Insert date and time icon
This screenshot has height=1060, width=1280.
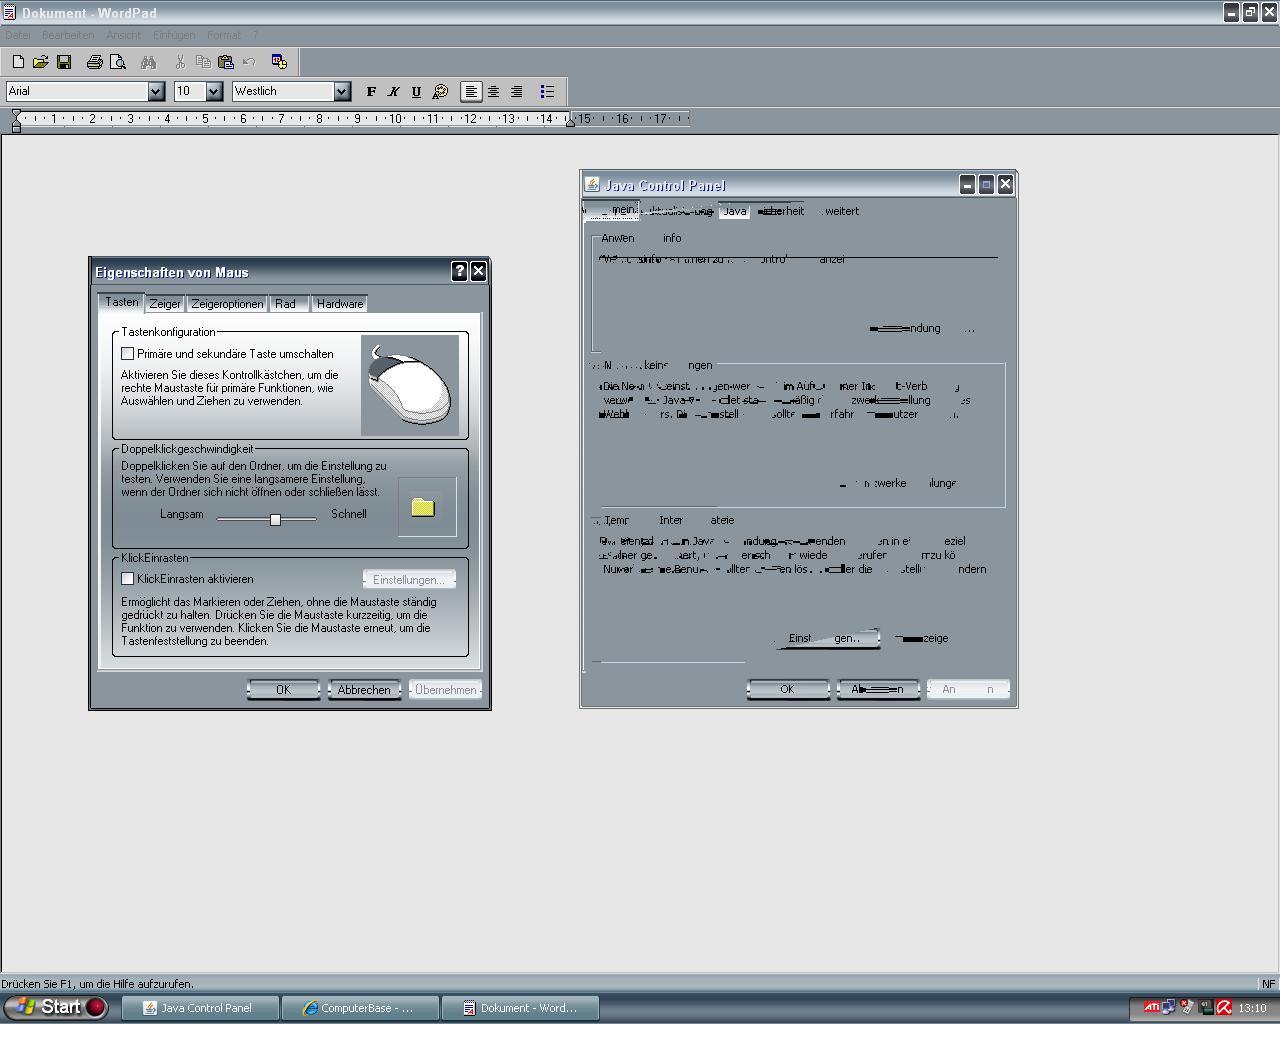(279, 62)
